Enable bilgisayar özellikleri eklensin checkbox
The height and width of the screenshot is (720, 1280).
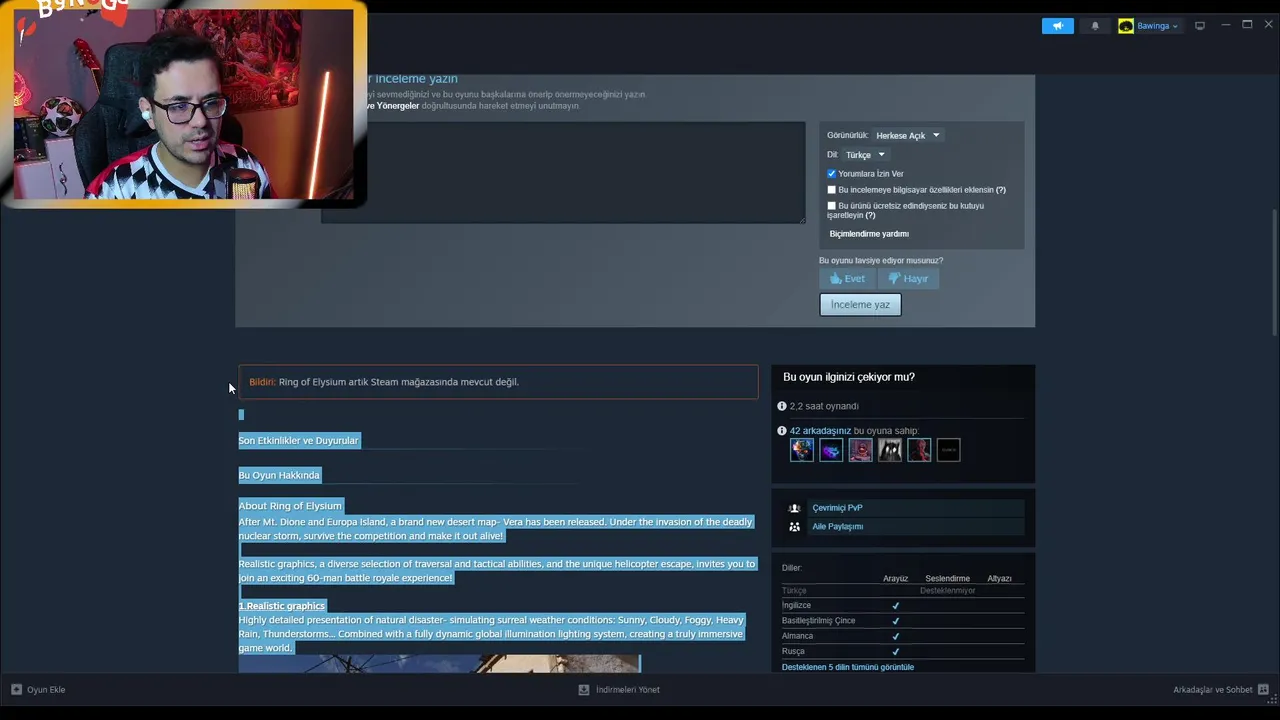pos(831,190)
